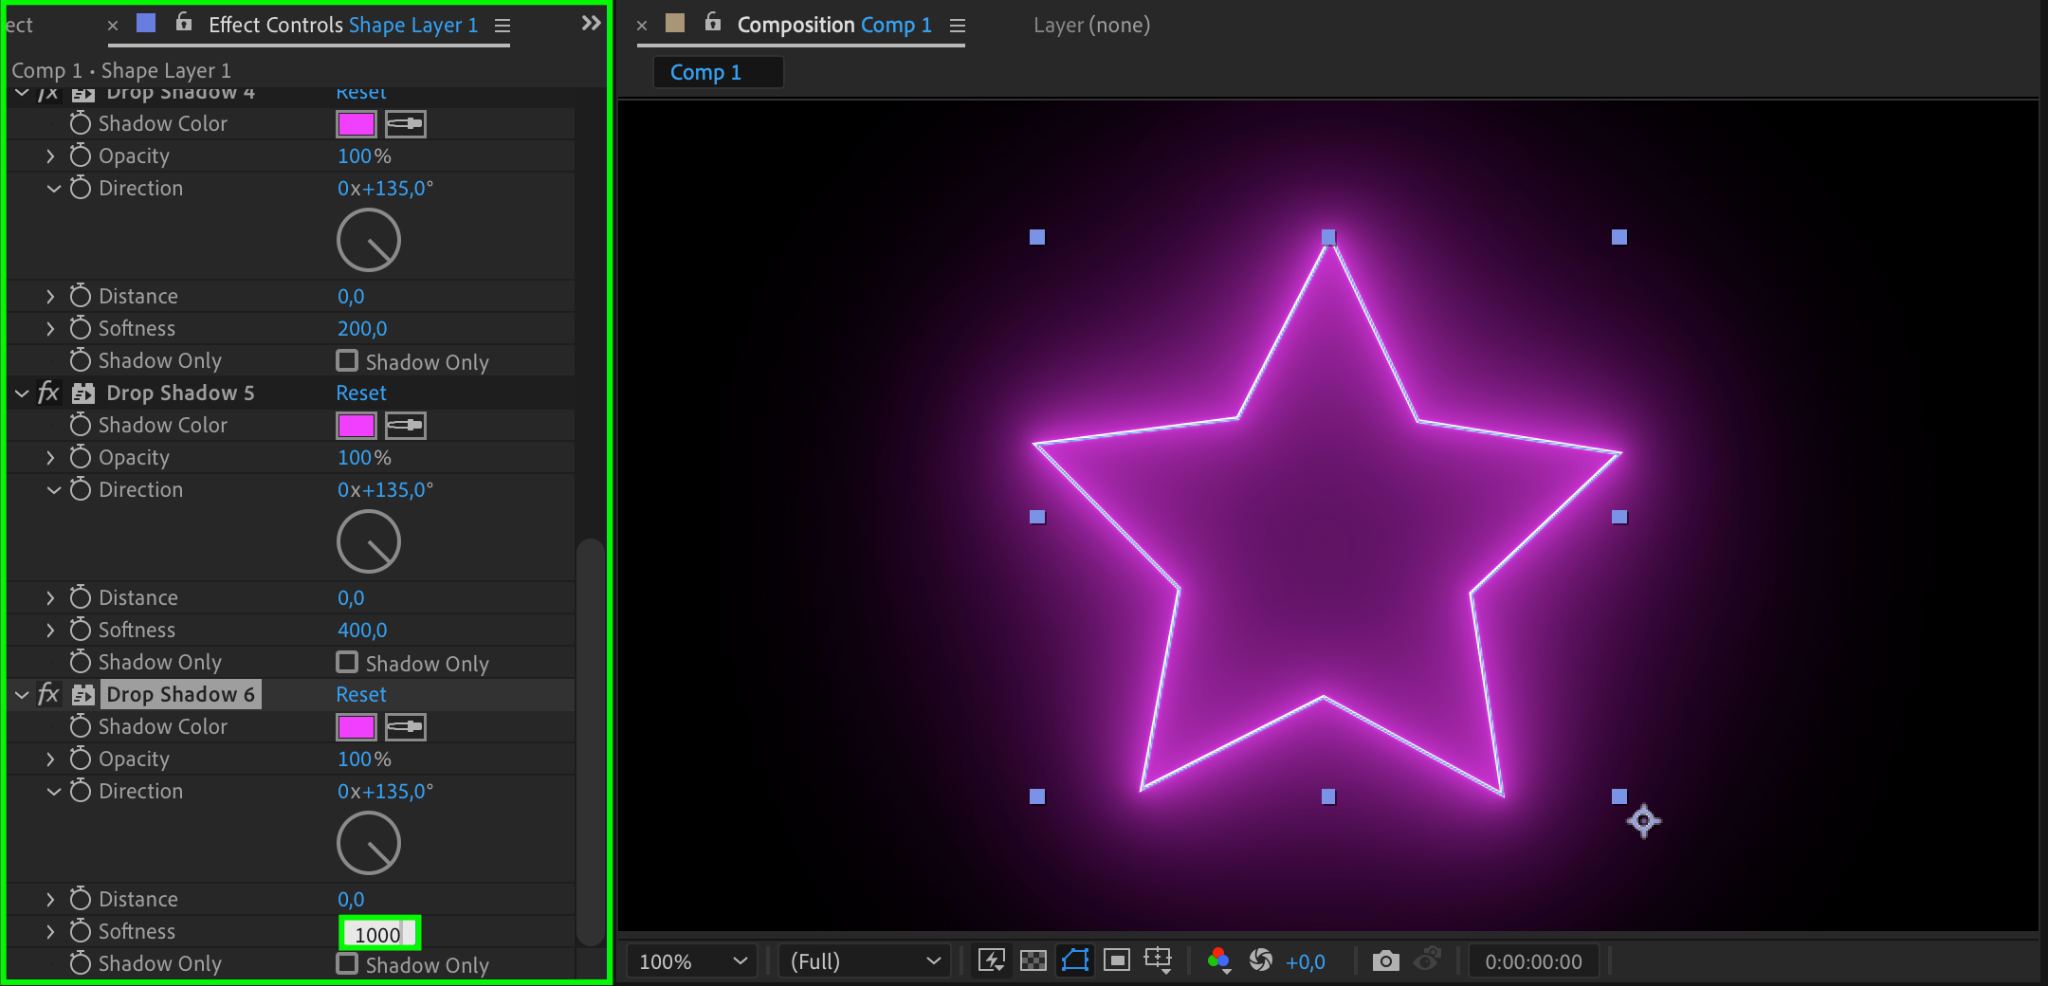This screenshot has width=2048, height=986.
Task: Toggle mask and shape path visibility
Action: tap(1075, 961)
